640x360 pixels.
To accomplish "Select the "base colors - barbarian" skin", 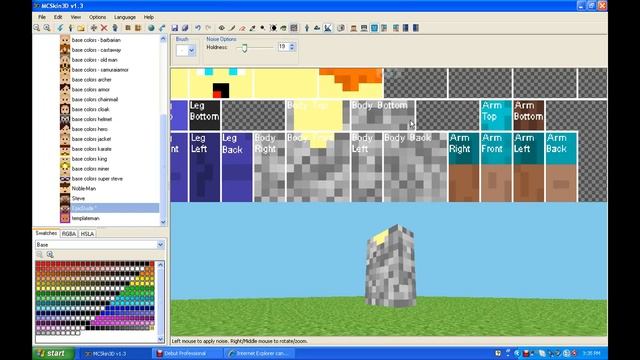I will point(96,40).
